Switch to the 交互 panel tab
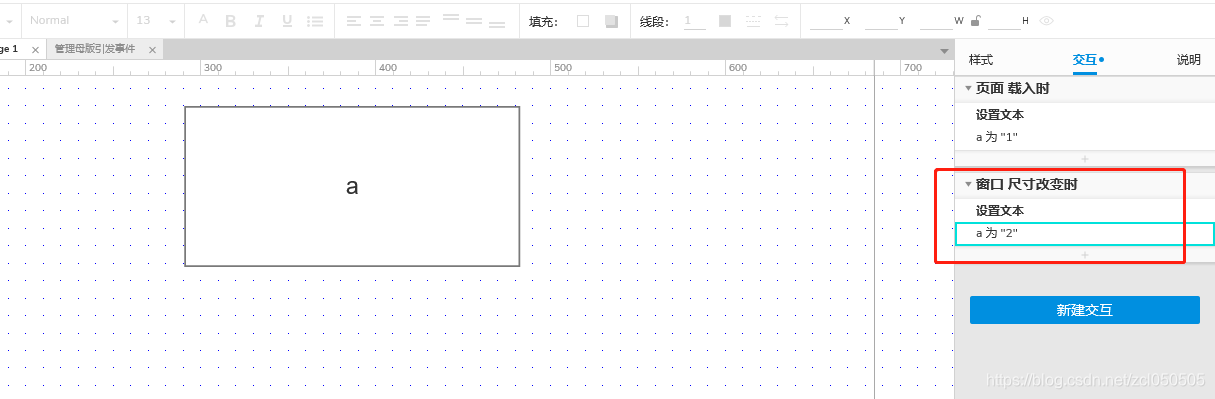The height and width of the screenshot is (399, 1215). (x=1085, y=60)
